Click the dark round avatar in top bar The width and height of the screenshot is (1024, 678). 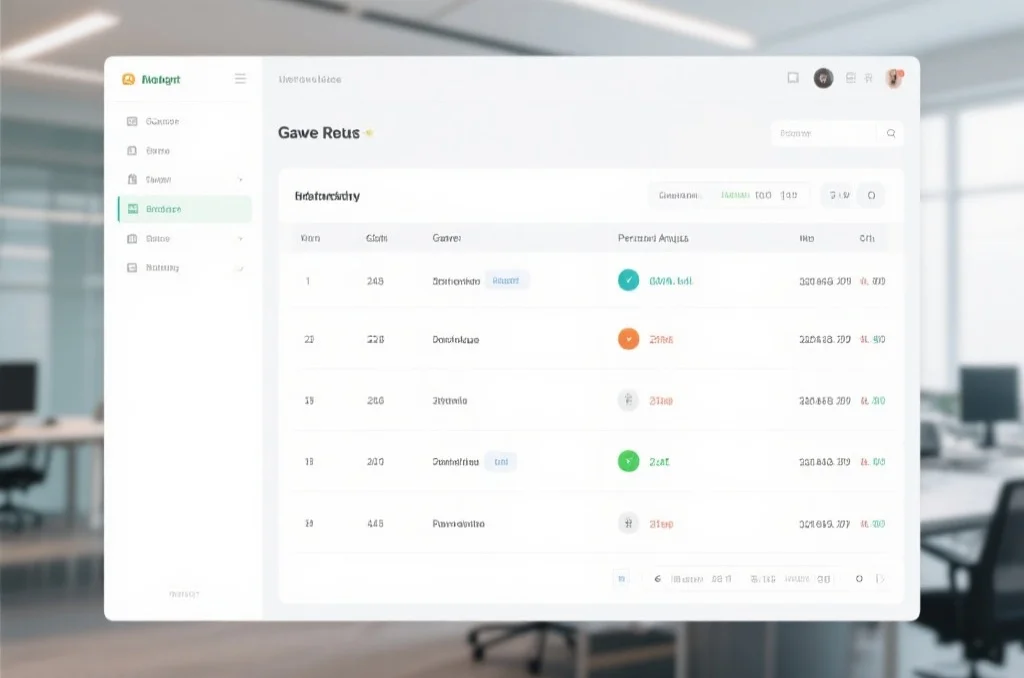[824, 78]
